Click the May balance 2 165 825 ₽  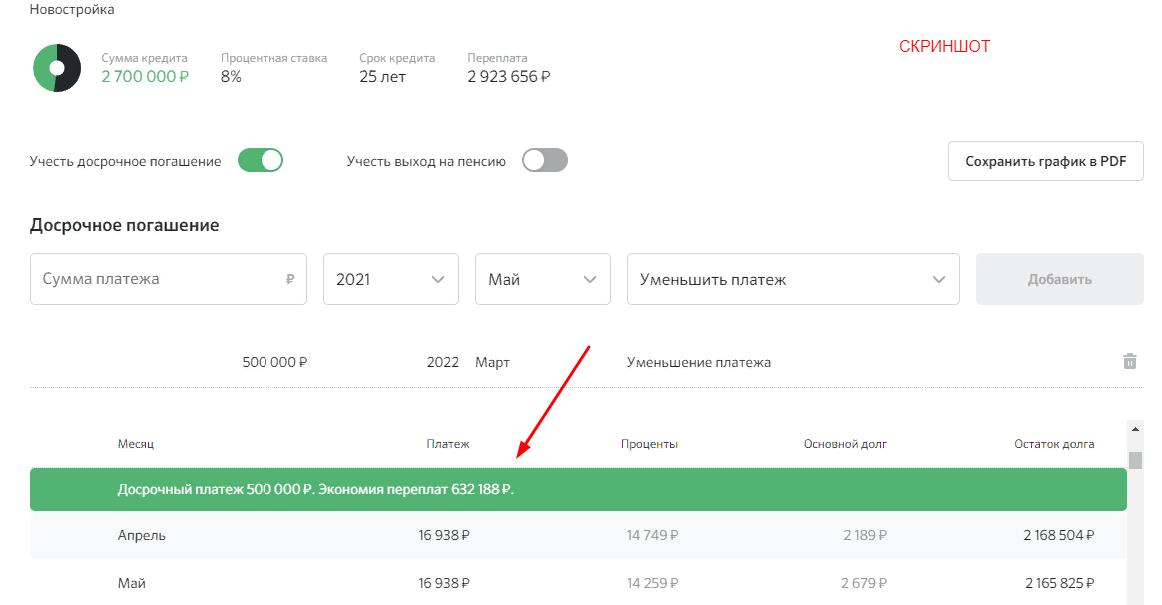pos(1060,583)
